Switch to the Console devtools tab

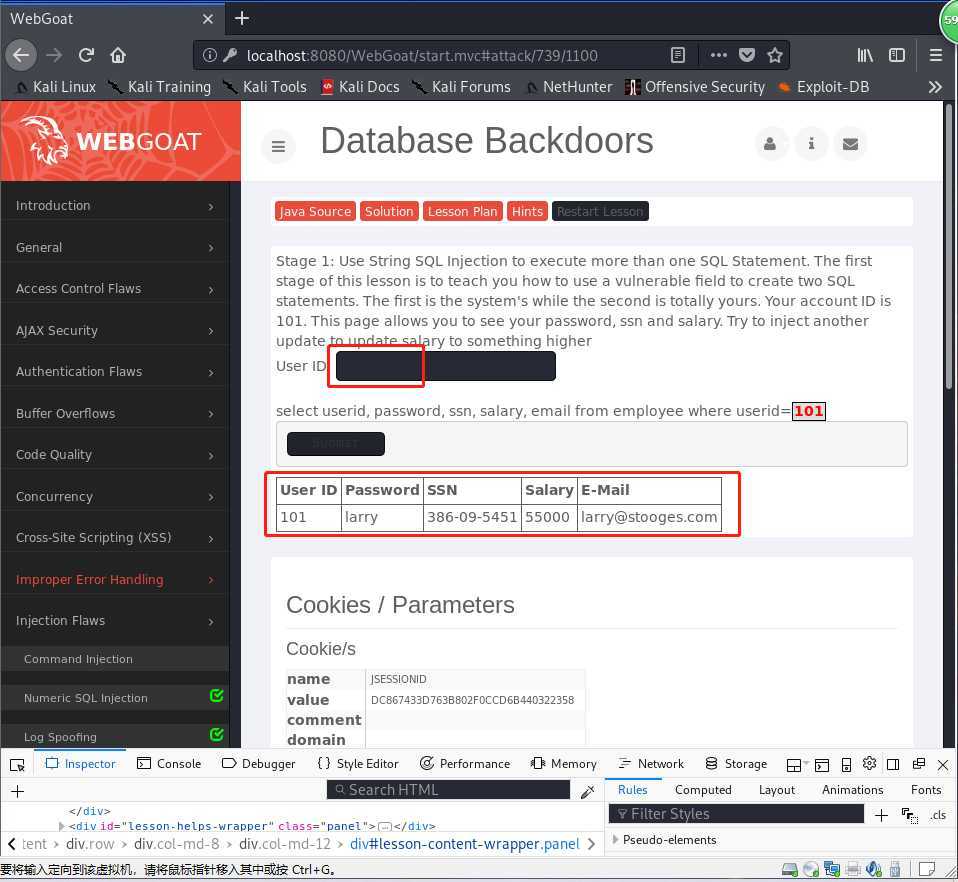point(169,765)
